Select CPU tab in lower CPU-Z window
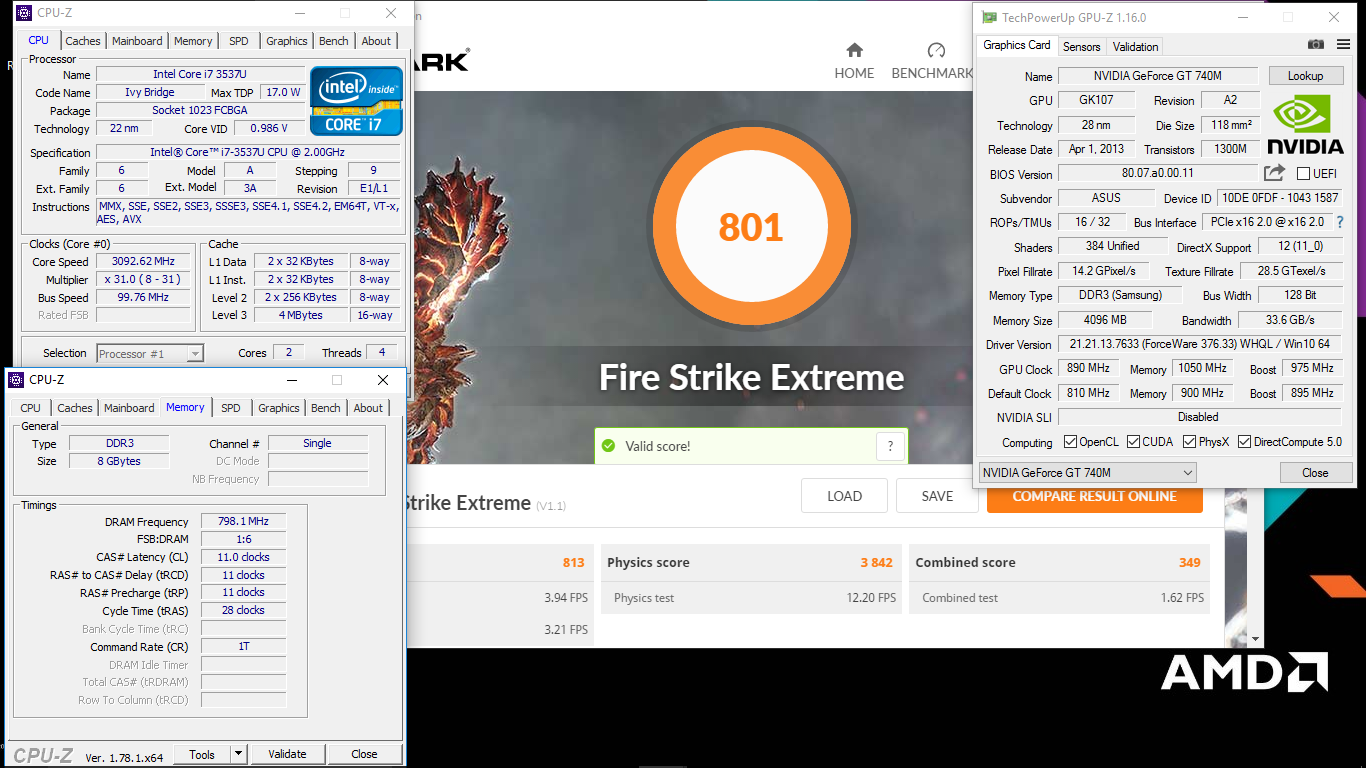Screen dimensions: 1366x768 tap(31, 408)
